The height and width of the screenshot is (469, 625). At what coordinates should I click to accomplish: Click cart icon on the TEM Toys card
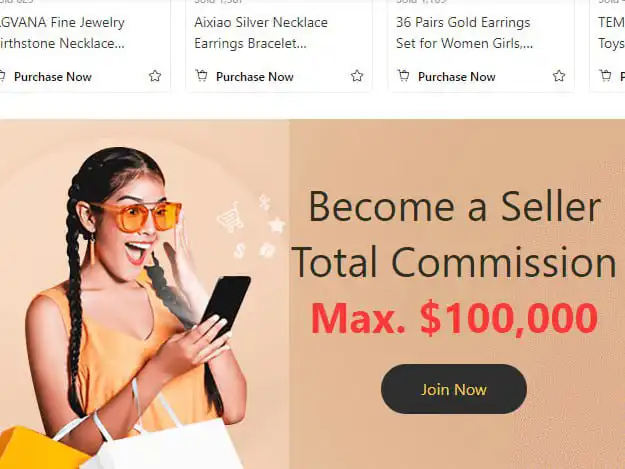pyautogui.click(x=605, y=75)
